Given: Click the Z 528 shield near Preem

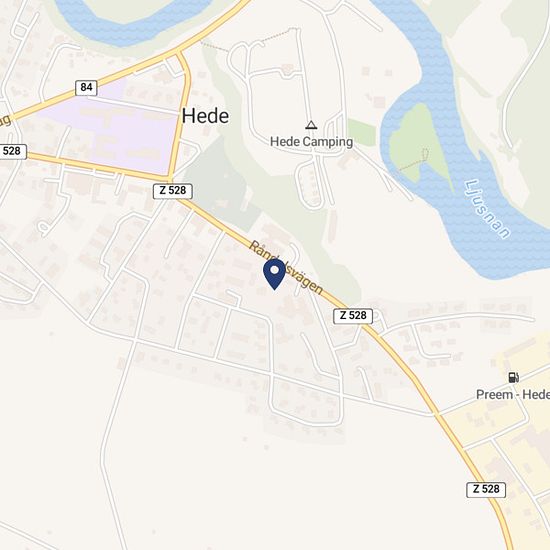Looking at the screenshot, I should pyautogui.click(x=486, y=489).
